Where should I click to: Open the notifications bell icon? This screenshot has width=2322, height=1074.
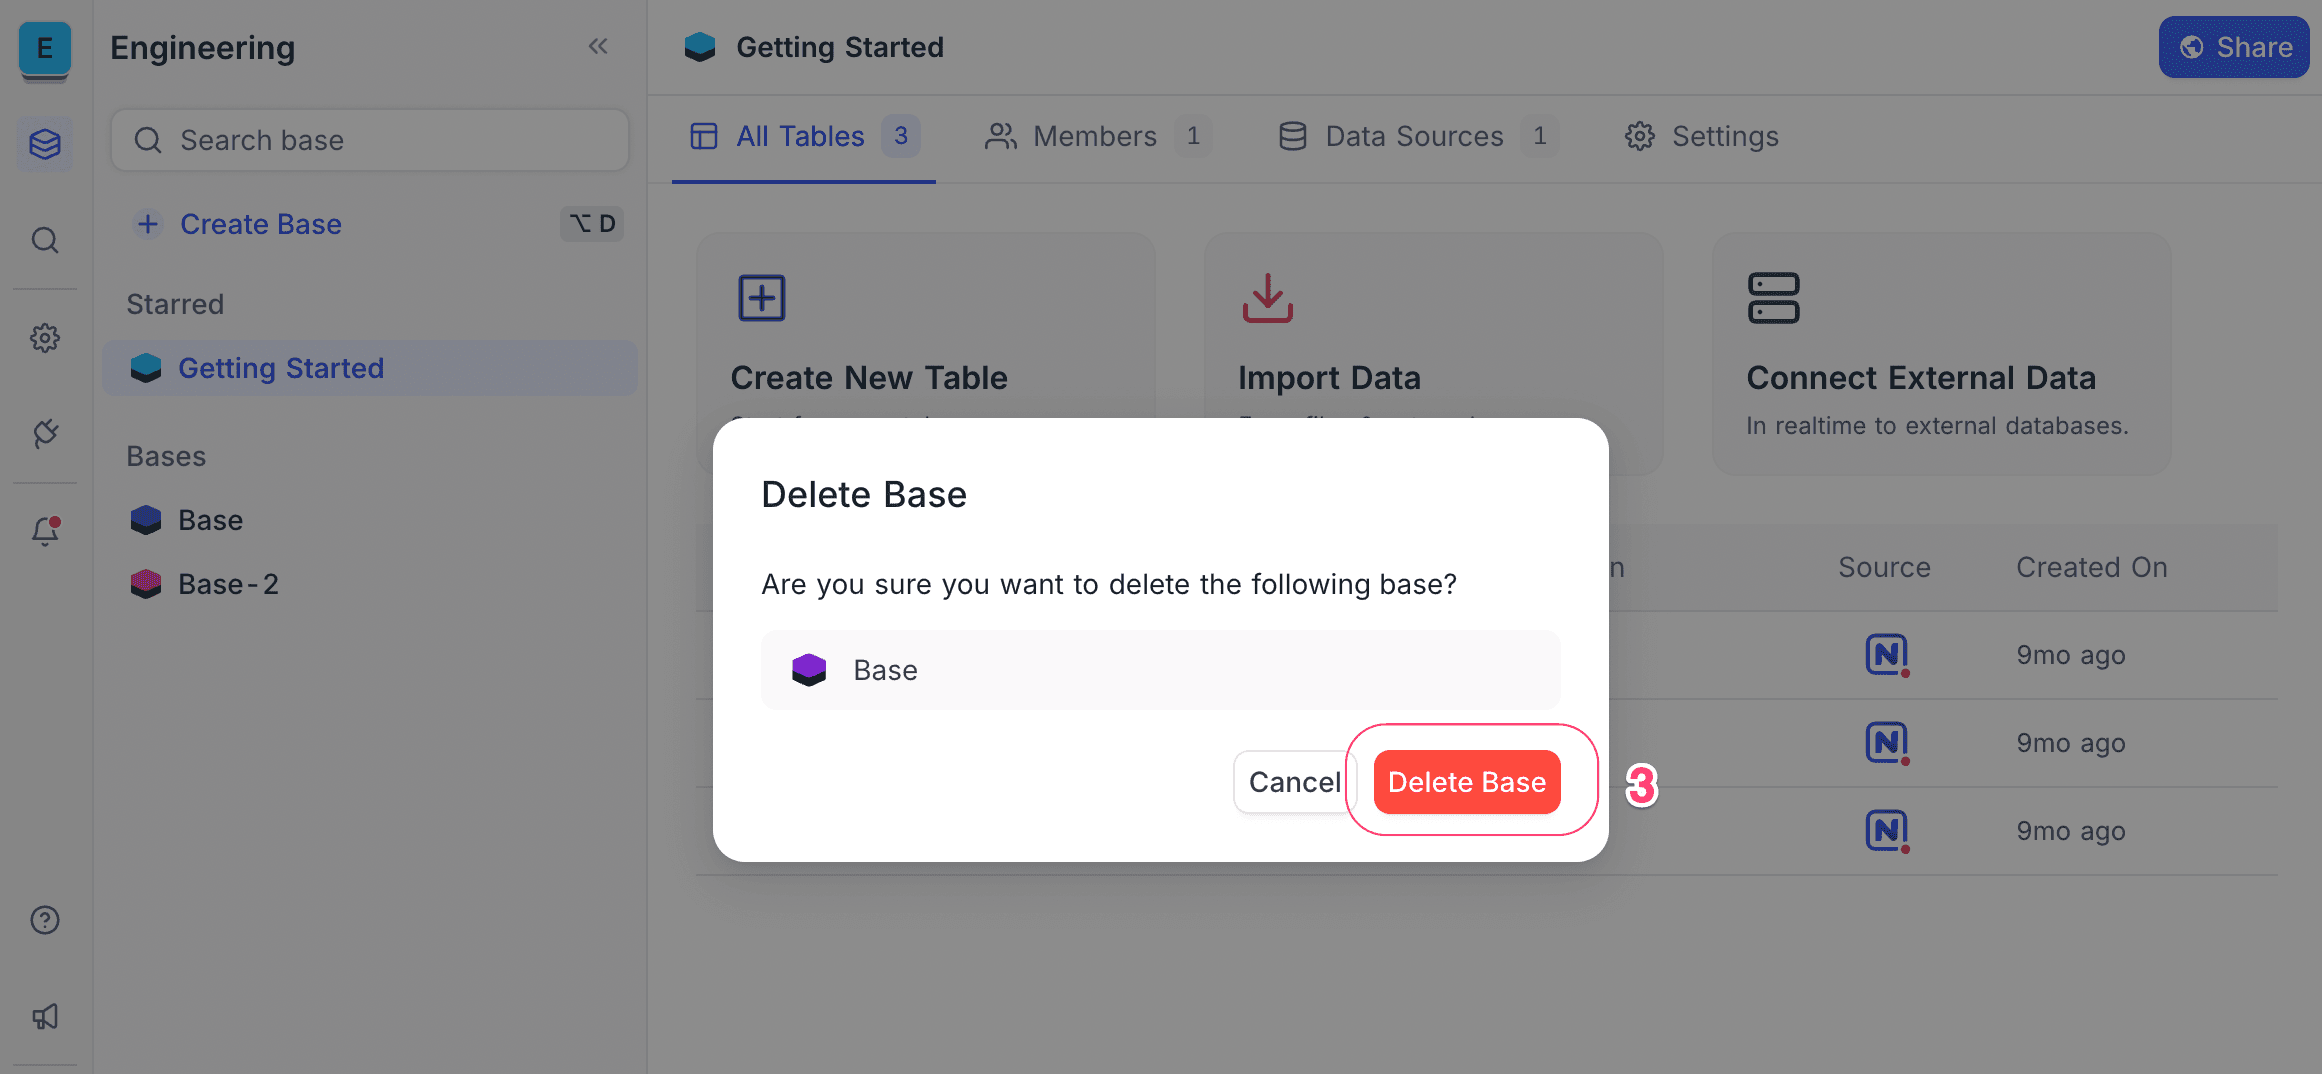click(44, 532)
